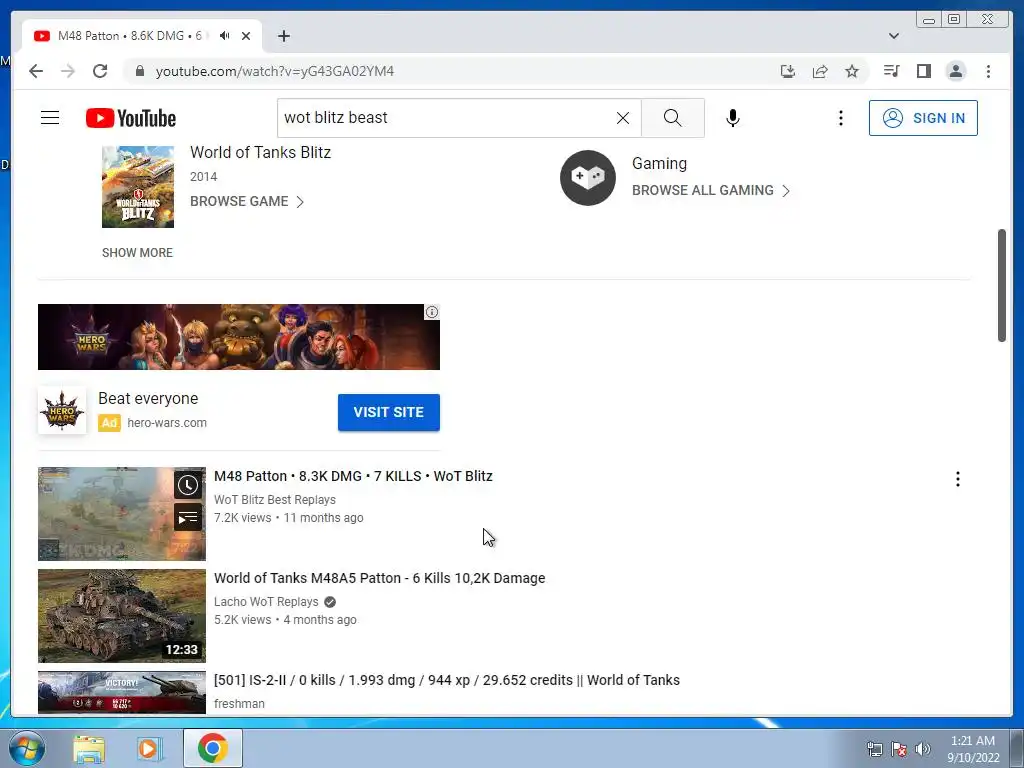Install the app via address bar icon
This screenshot has width=1024, height=768.
coord(788,71)
